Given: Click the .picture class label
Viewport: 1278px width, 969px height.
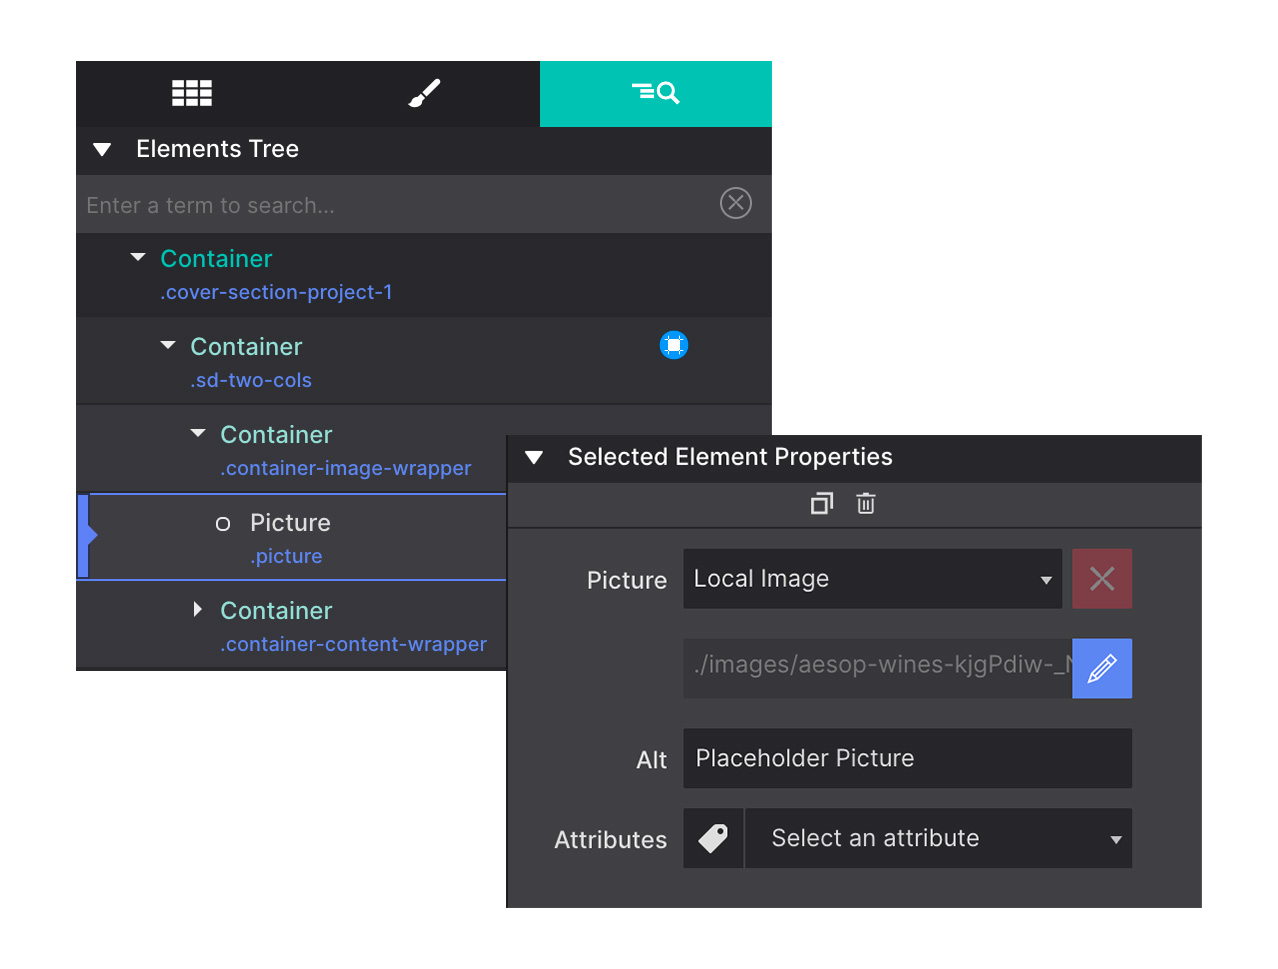Looking at the screenshot, I should pos(286,556).
